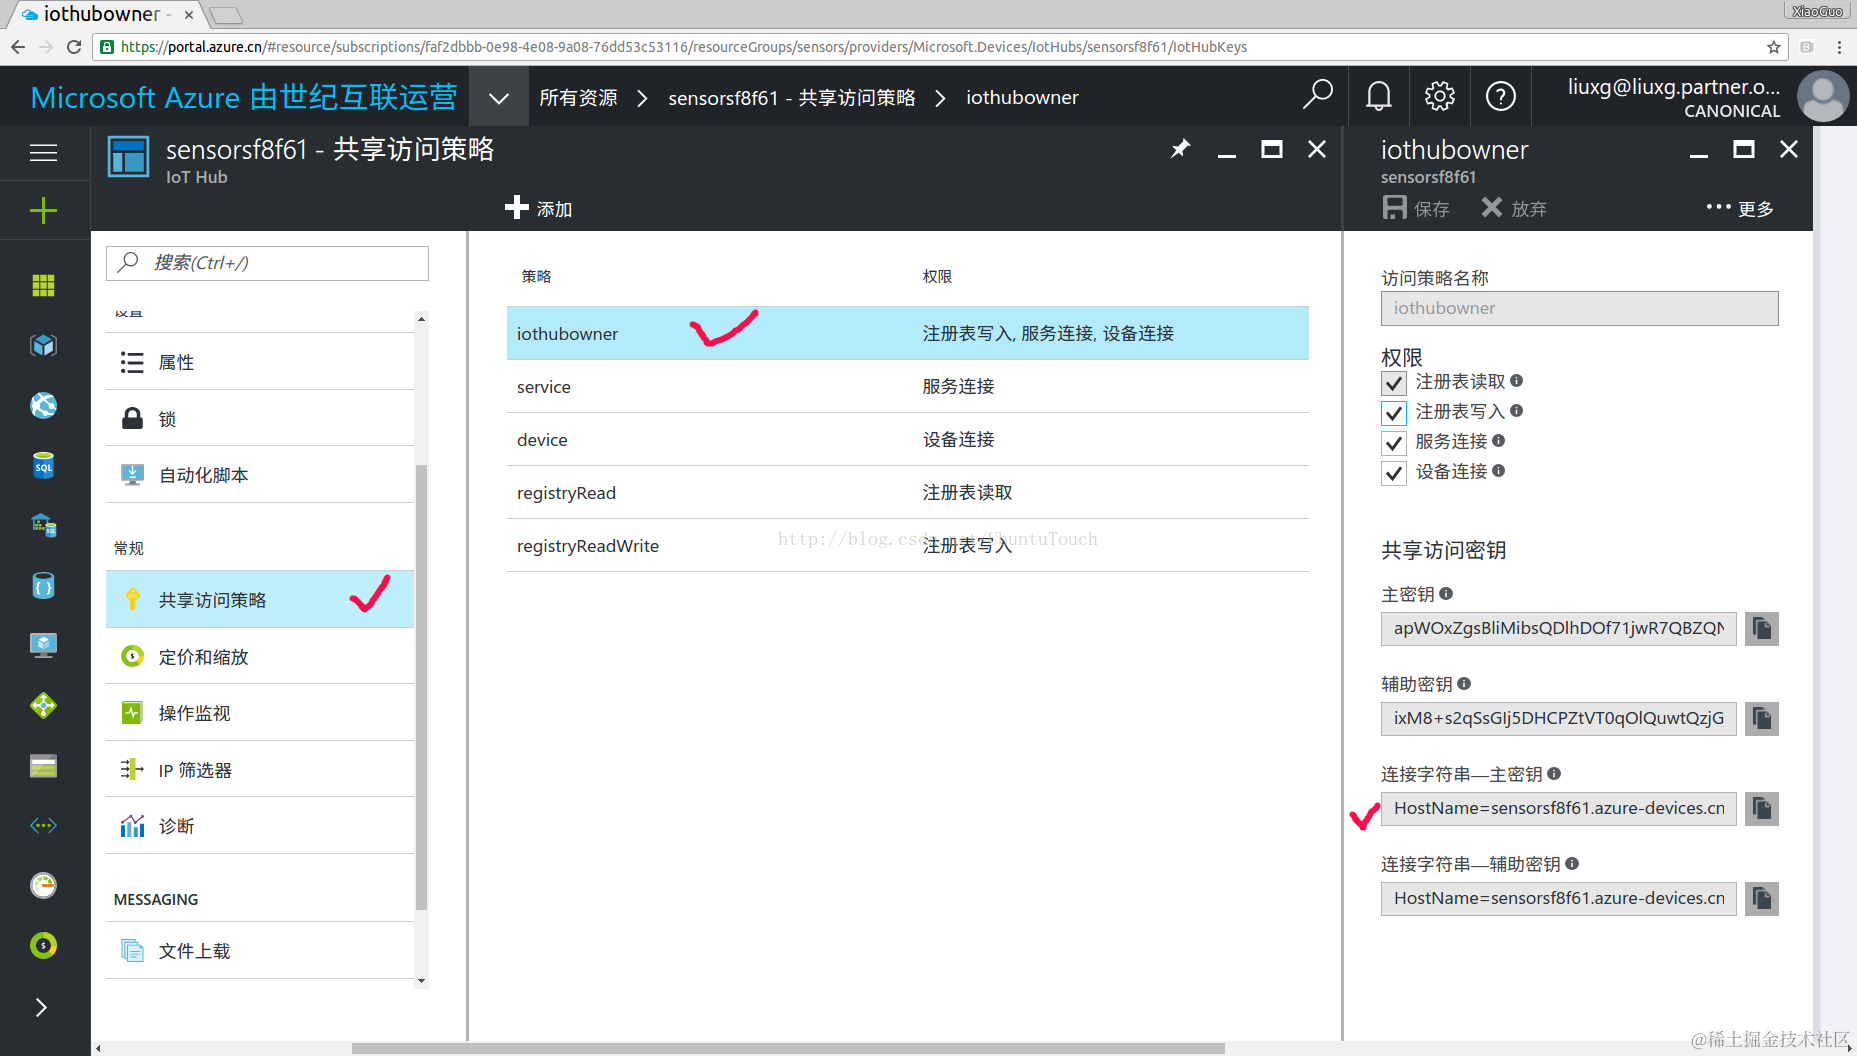Click the green plus new resource icon
Screen dimensions: 1857x1056
[43, 210]
